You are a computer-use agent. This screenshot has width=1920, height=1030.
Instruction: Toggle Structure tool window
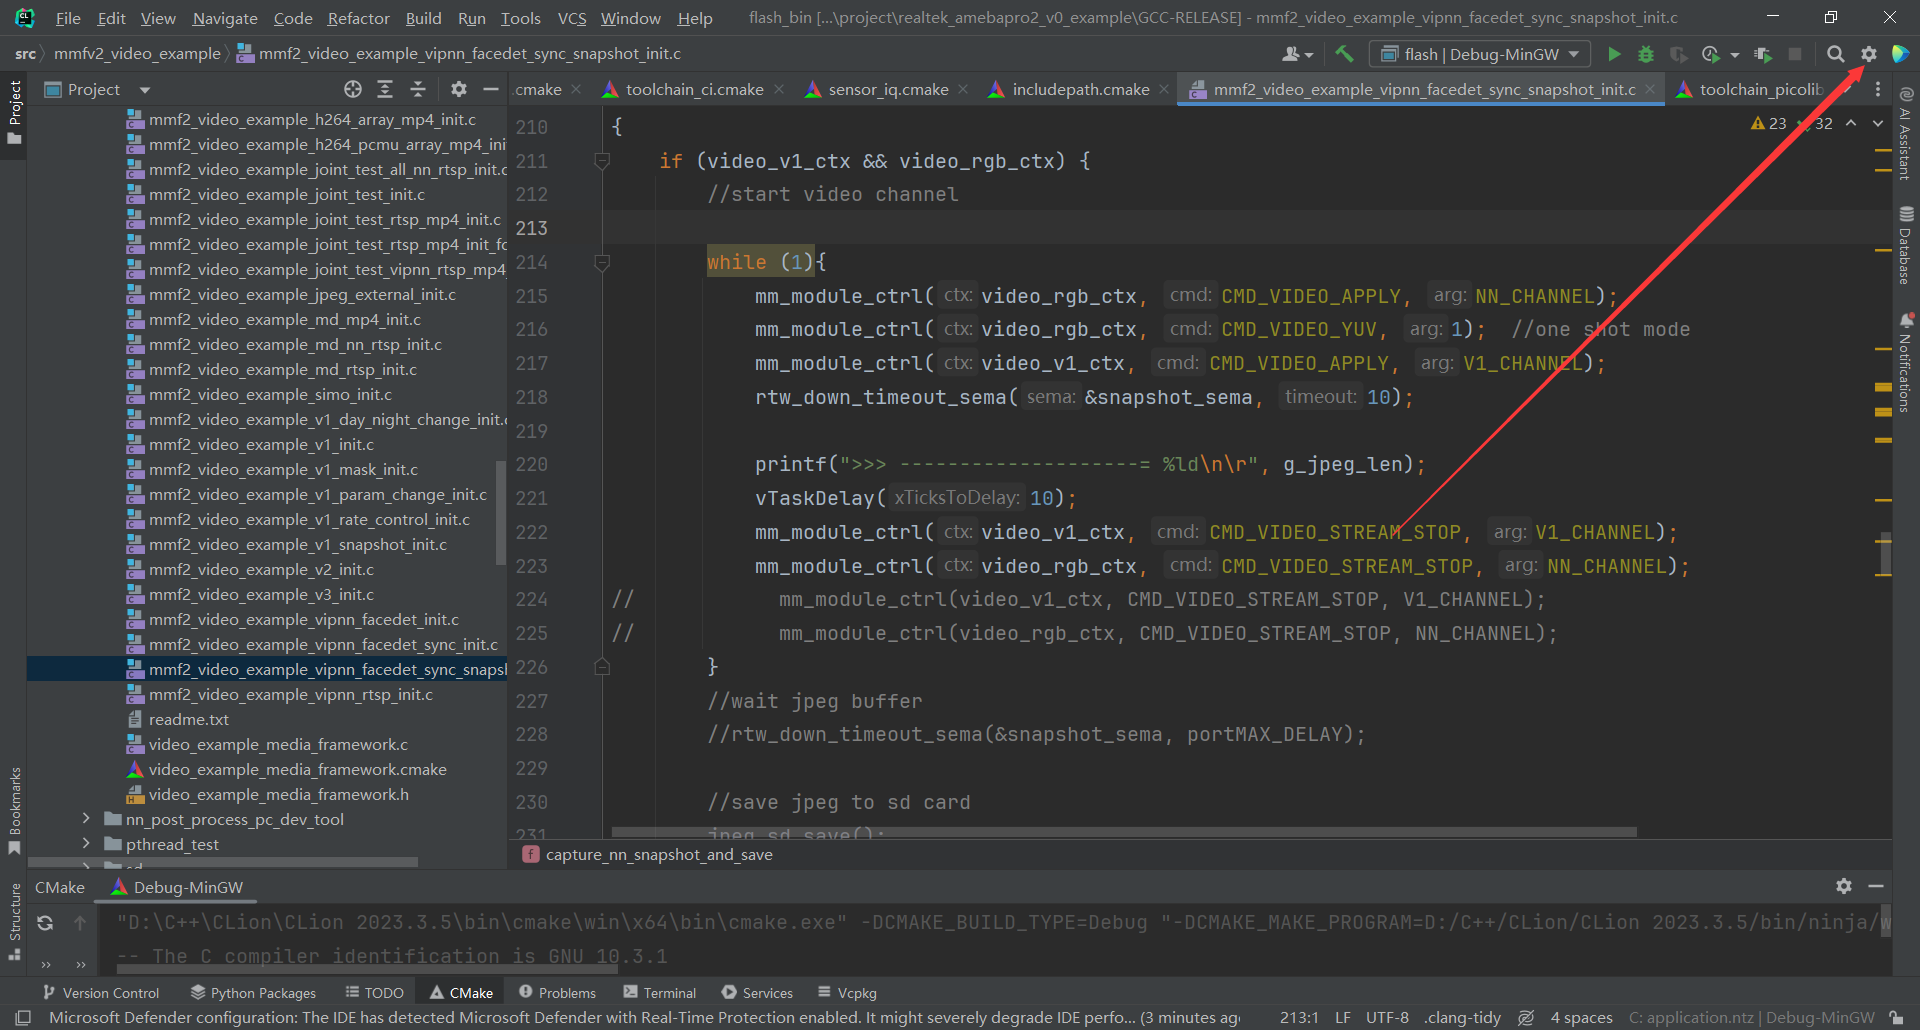[x=14, y=922]
